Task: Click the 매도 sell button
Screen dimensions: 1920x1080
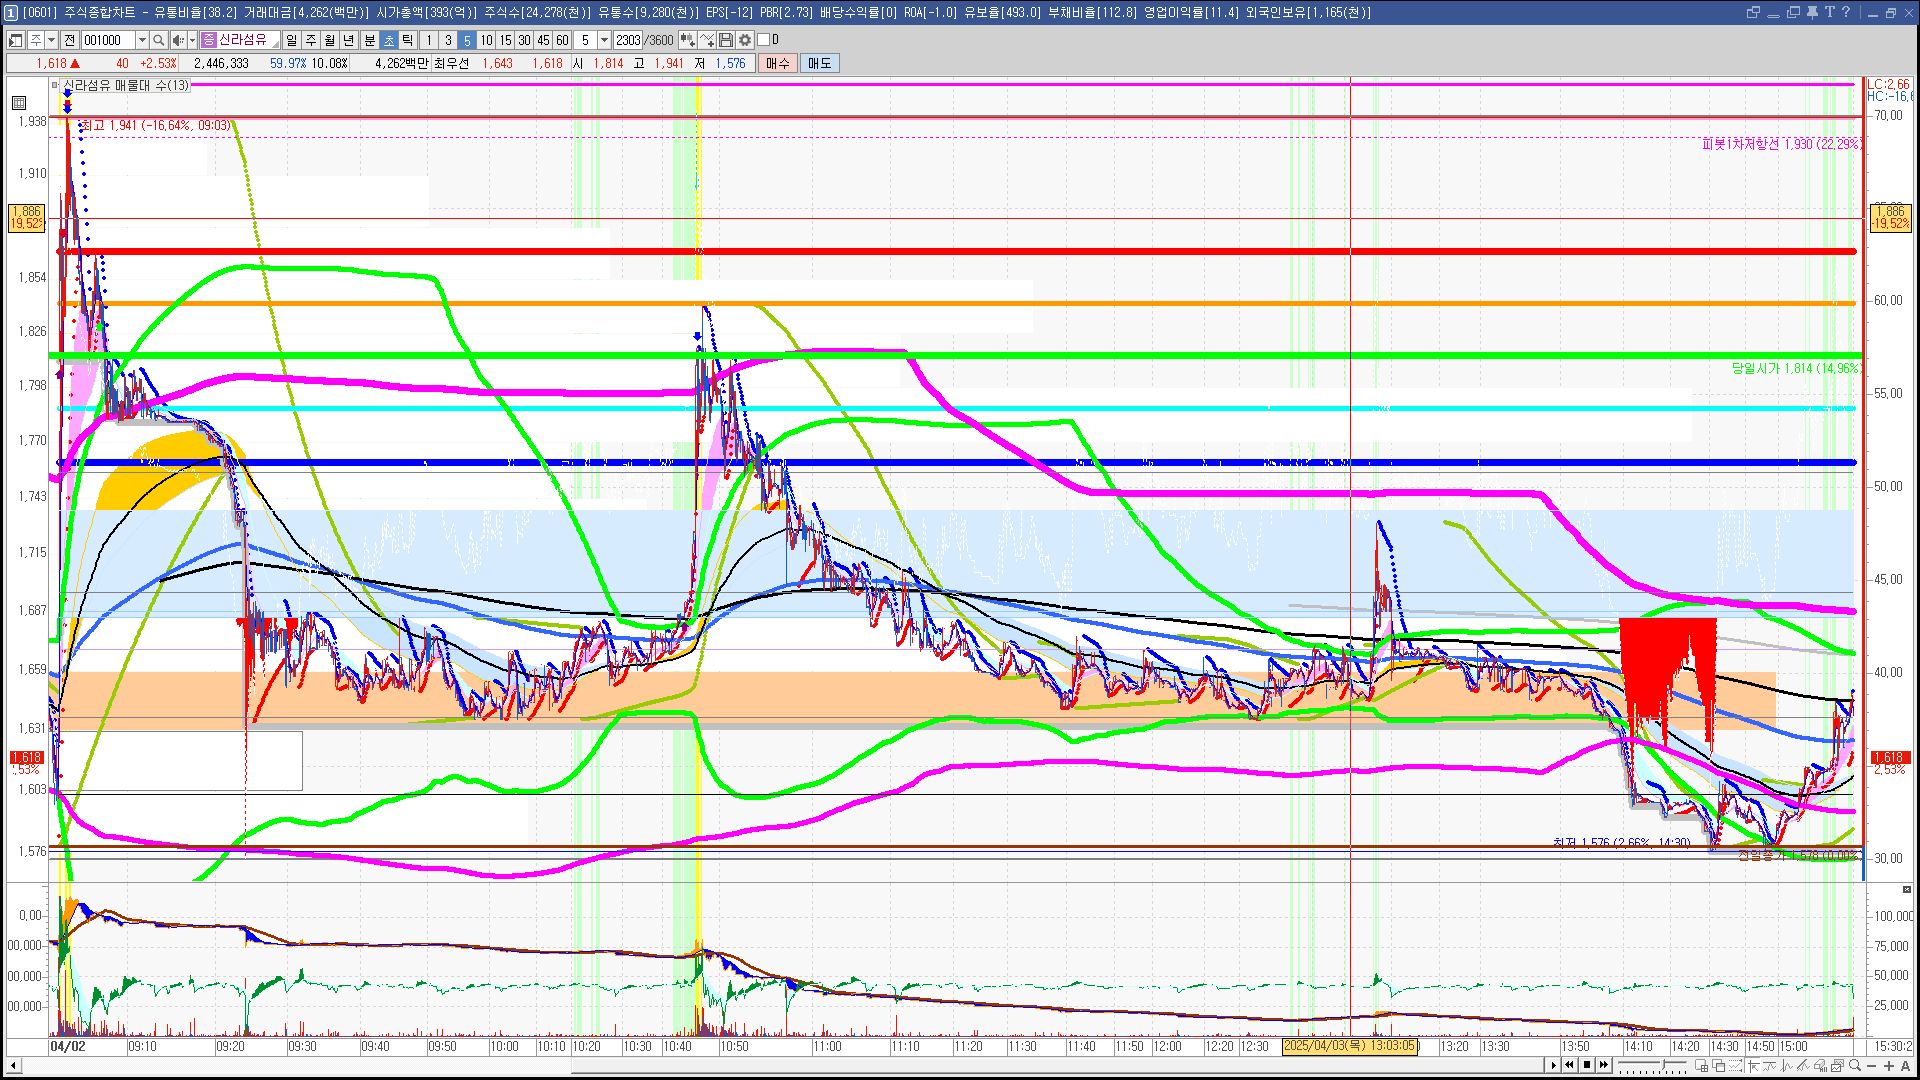Action: tap(820, 63)
